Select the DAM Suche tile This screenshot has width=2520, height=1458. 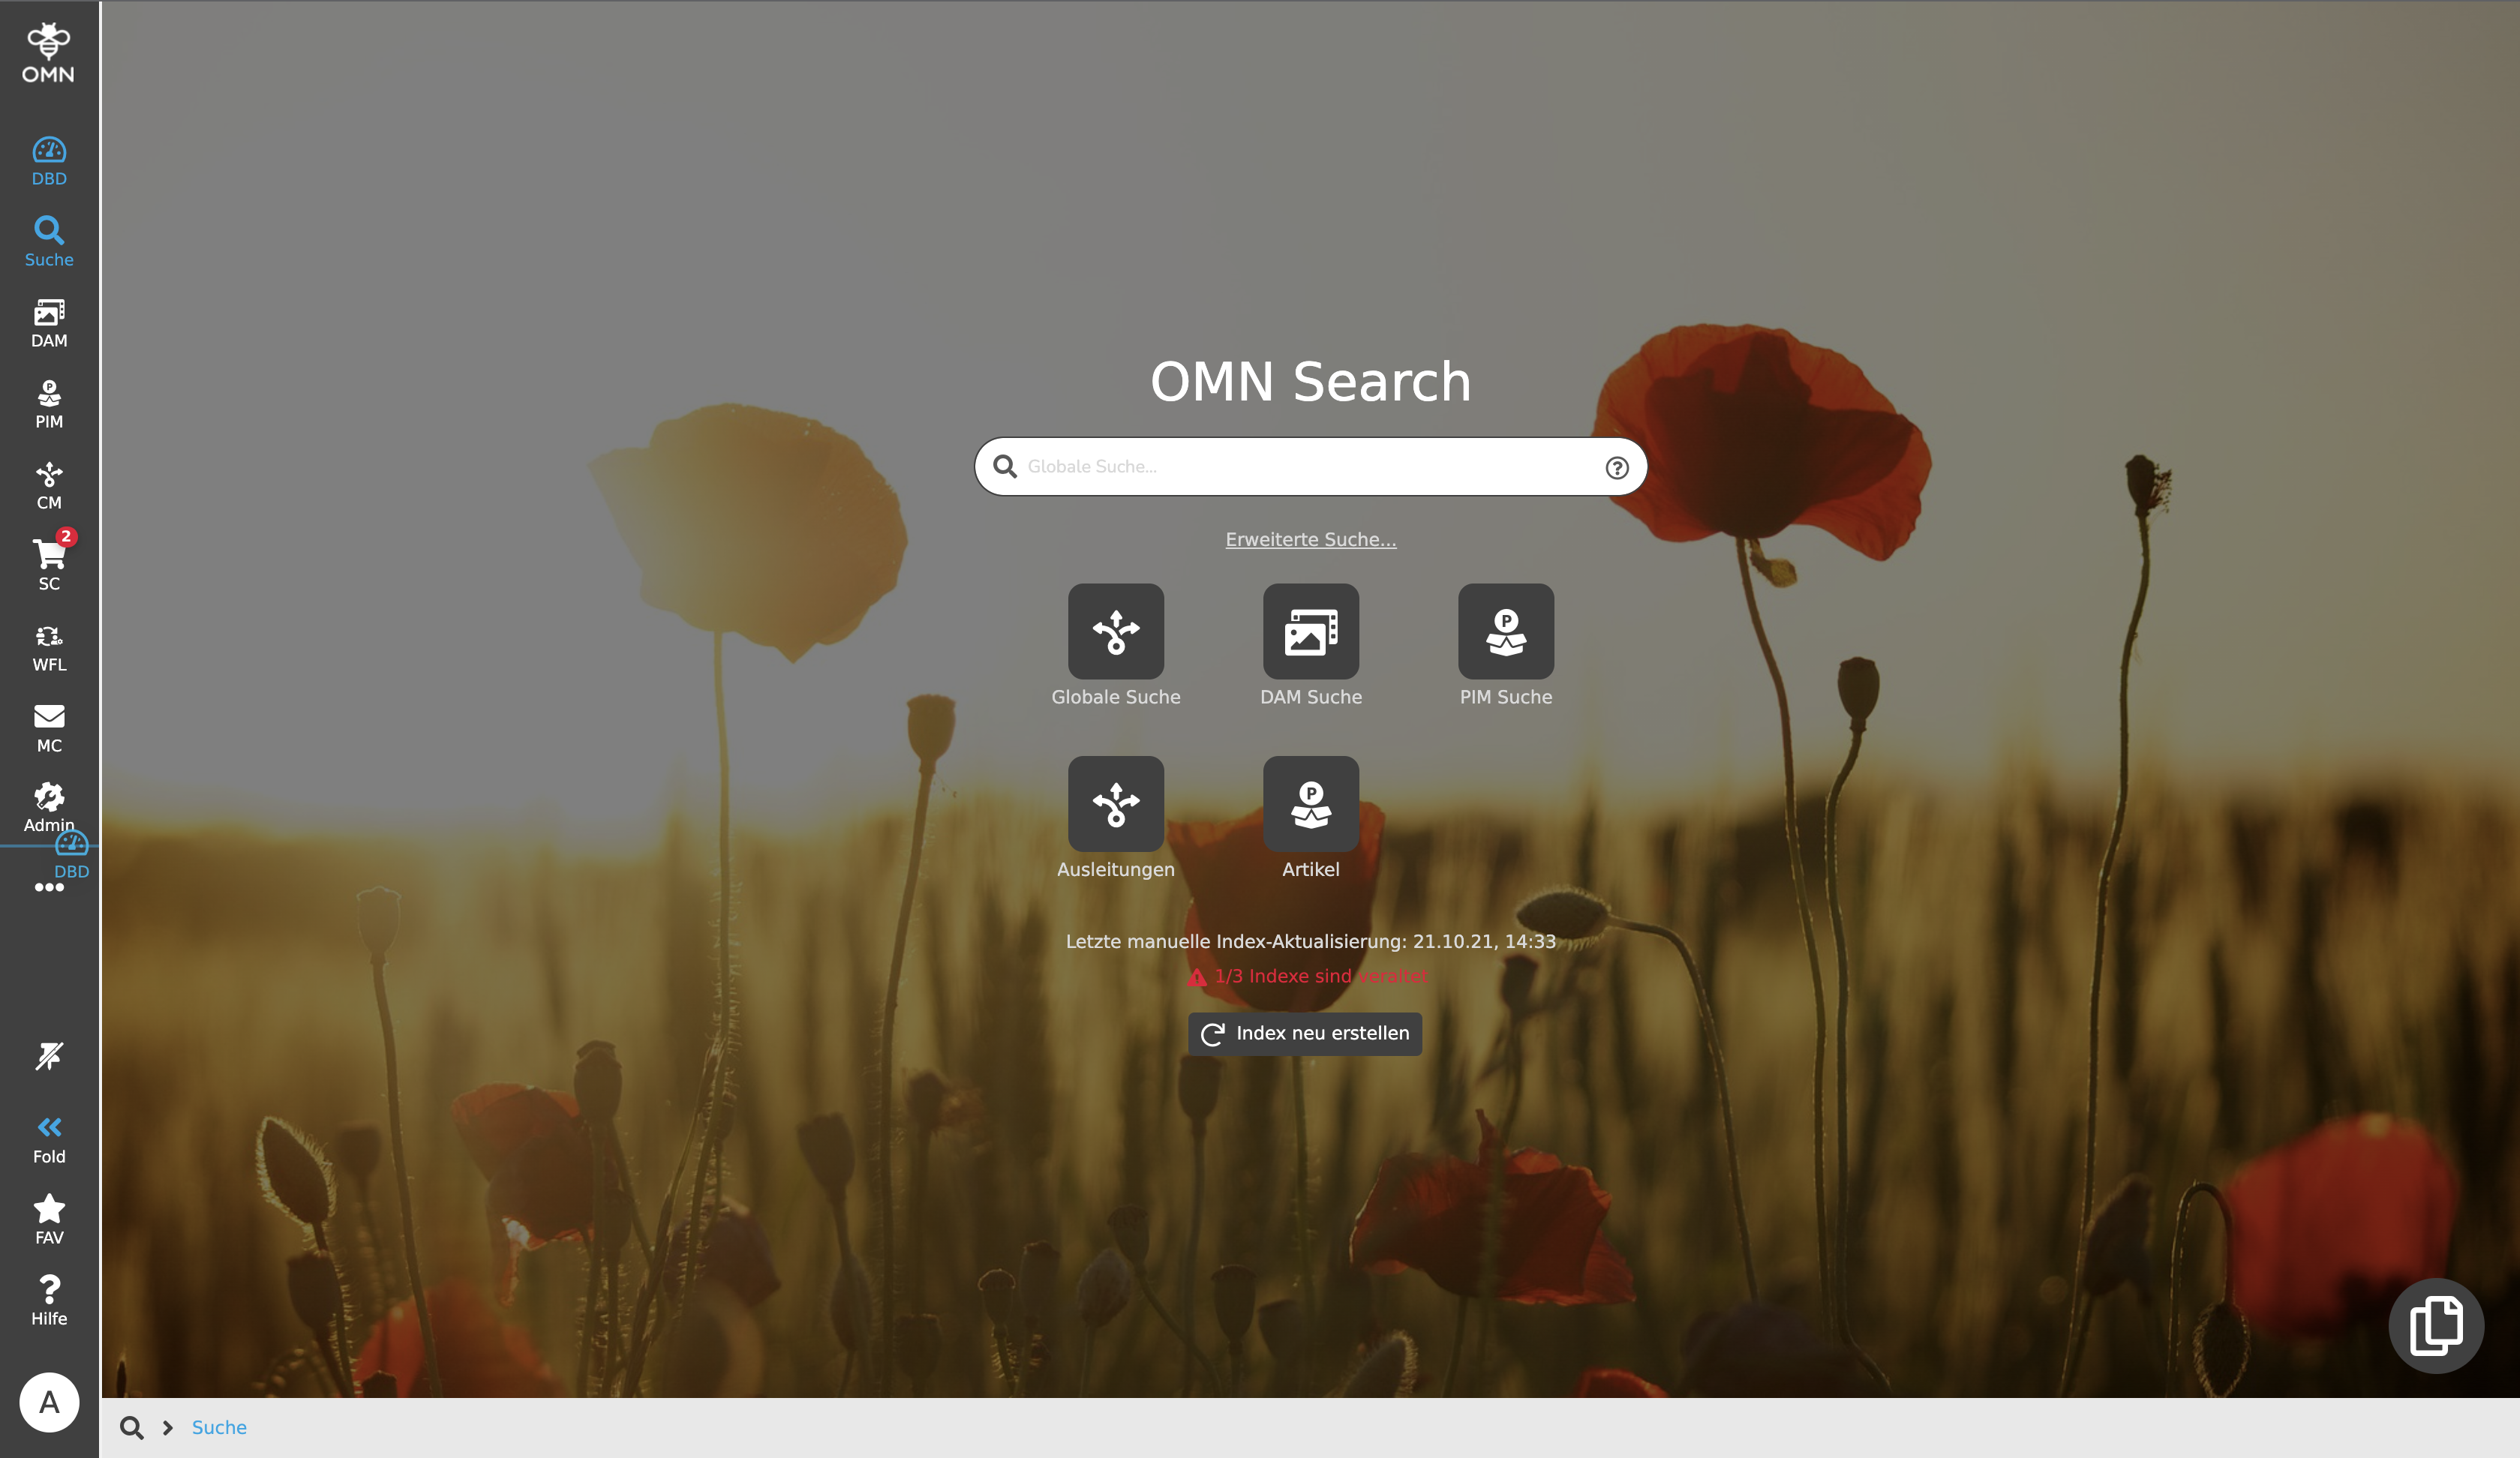(x=1310, y=632)
